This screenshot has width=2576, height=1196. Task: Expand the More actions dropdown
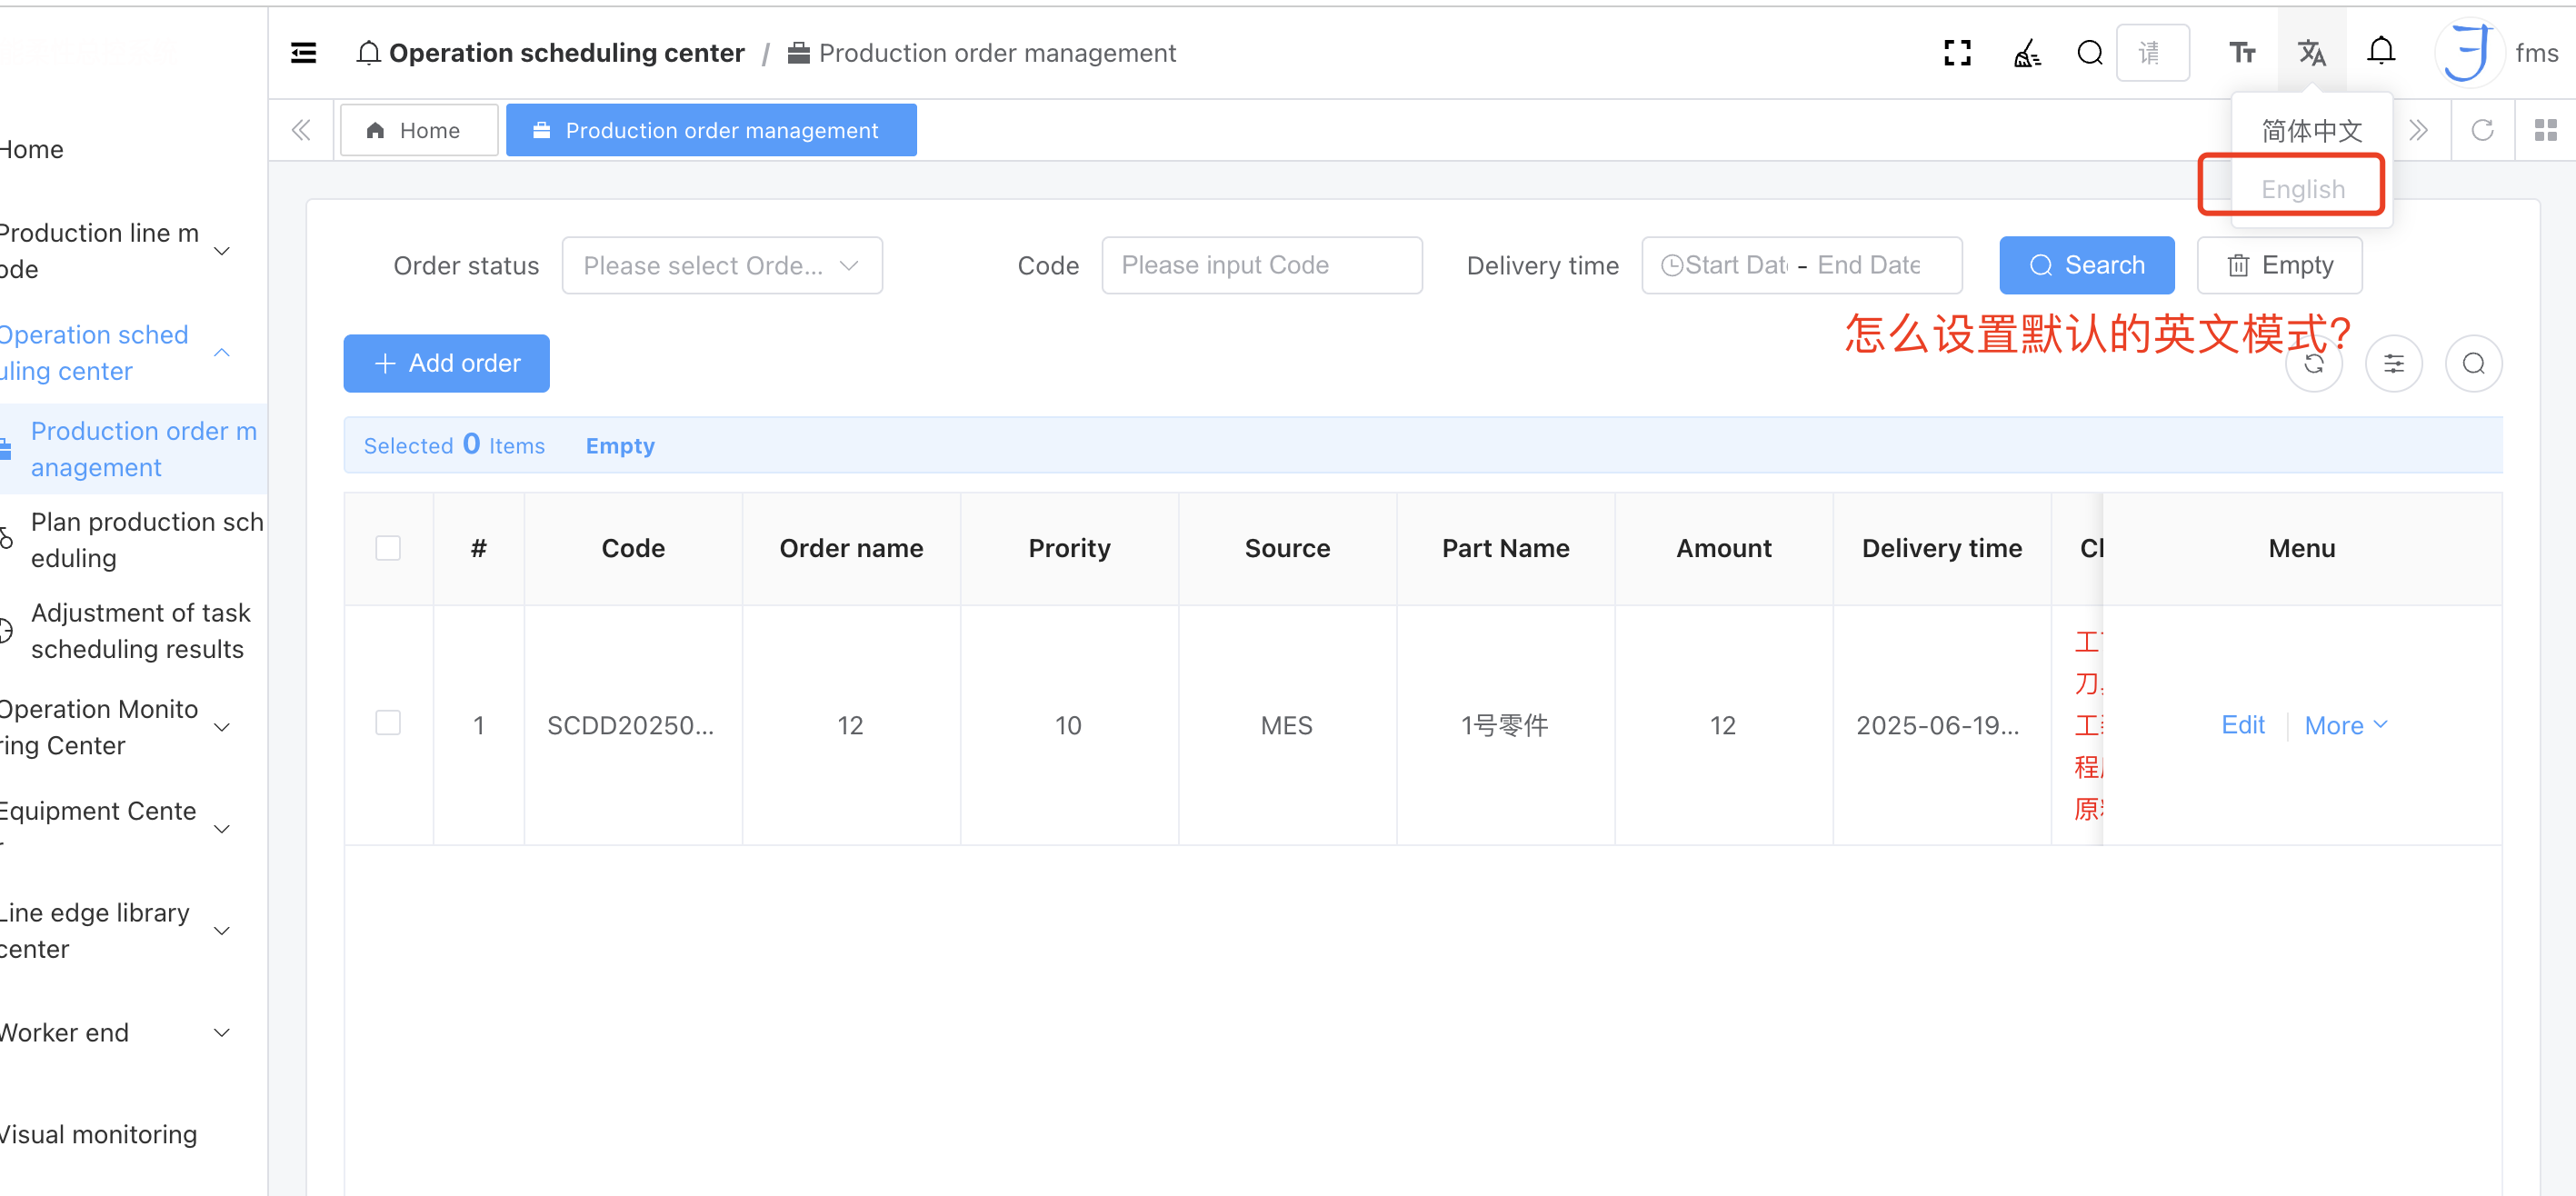[2344, 725]
